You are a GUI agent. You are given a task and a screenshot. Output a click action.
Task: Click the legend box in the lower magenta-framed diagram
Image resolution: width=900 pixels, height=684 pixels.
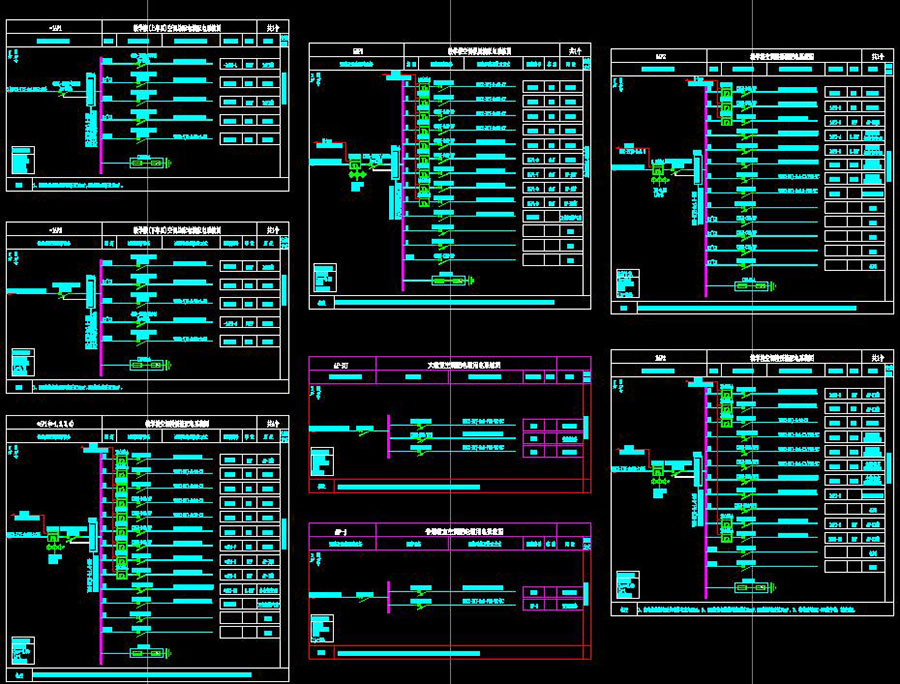click(322, 628)
